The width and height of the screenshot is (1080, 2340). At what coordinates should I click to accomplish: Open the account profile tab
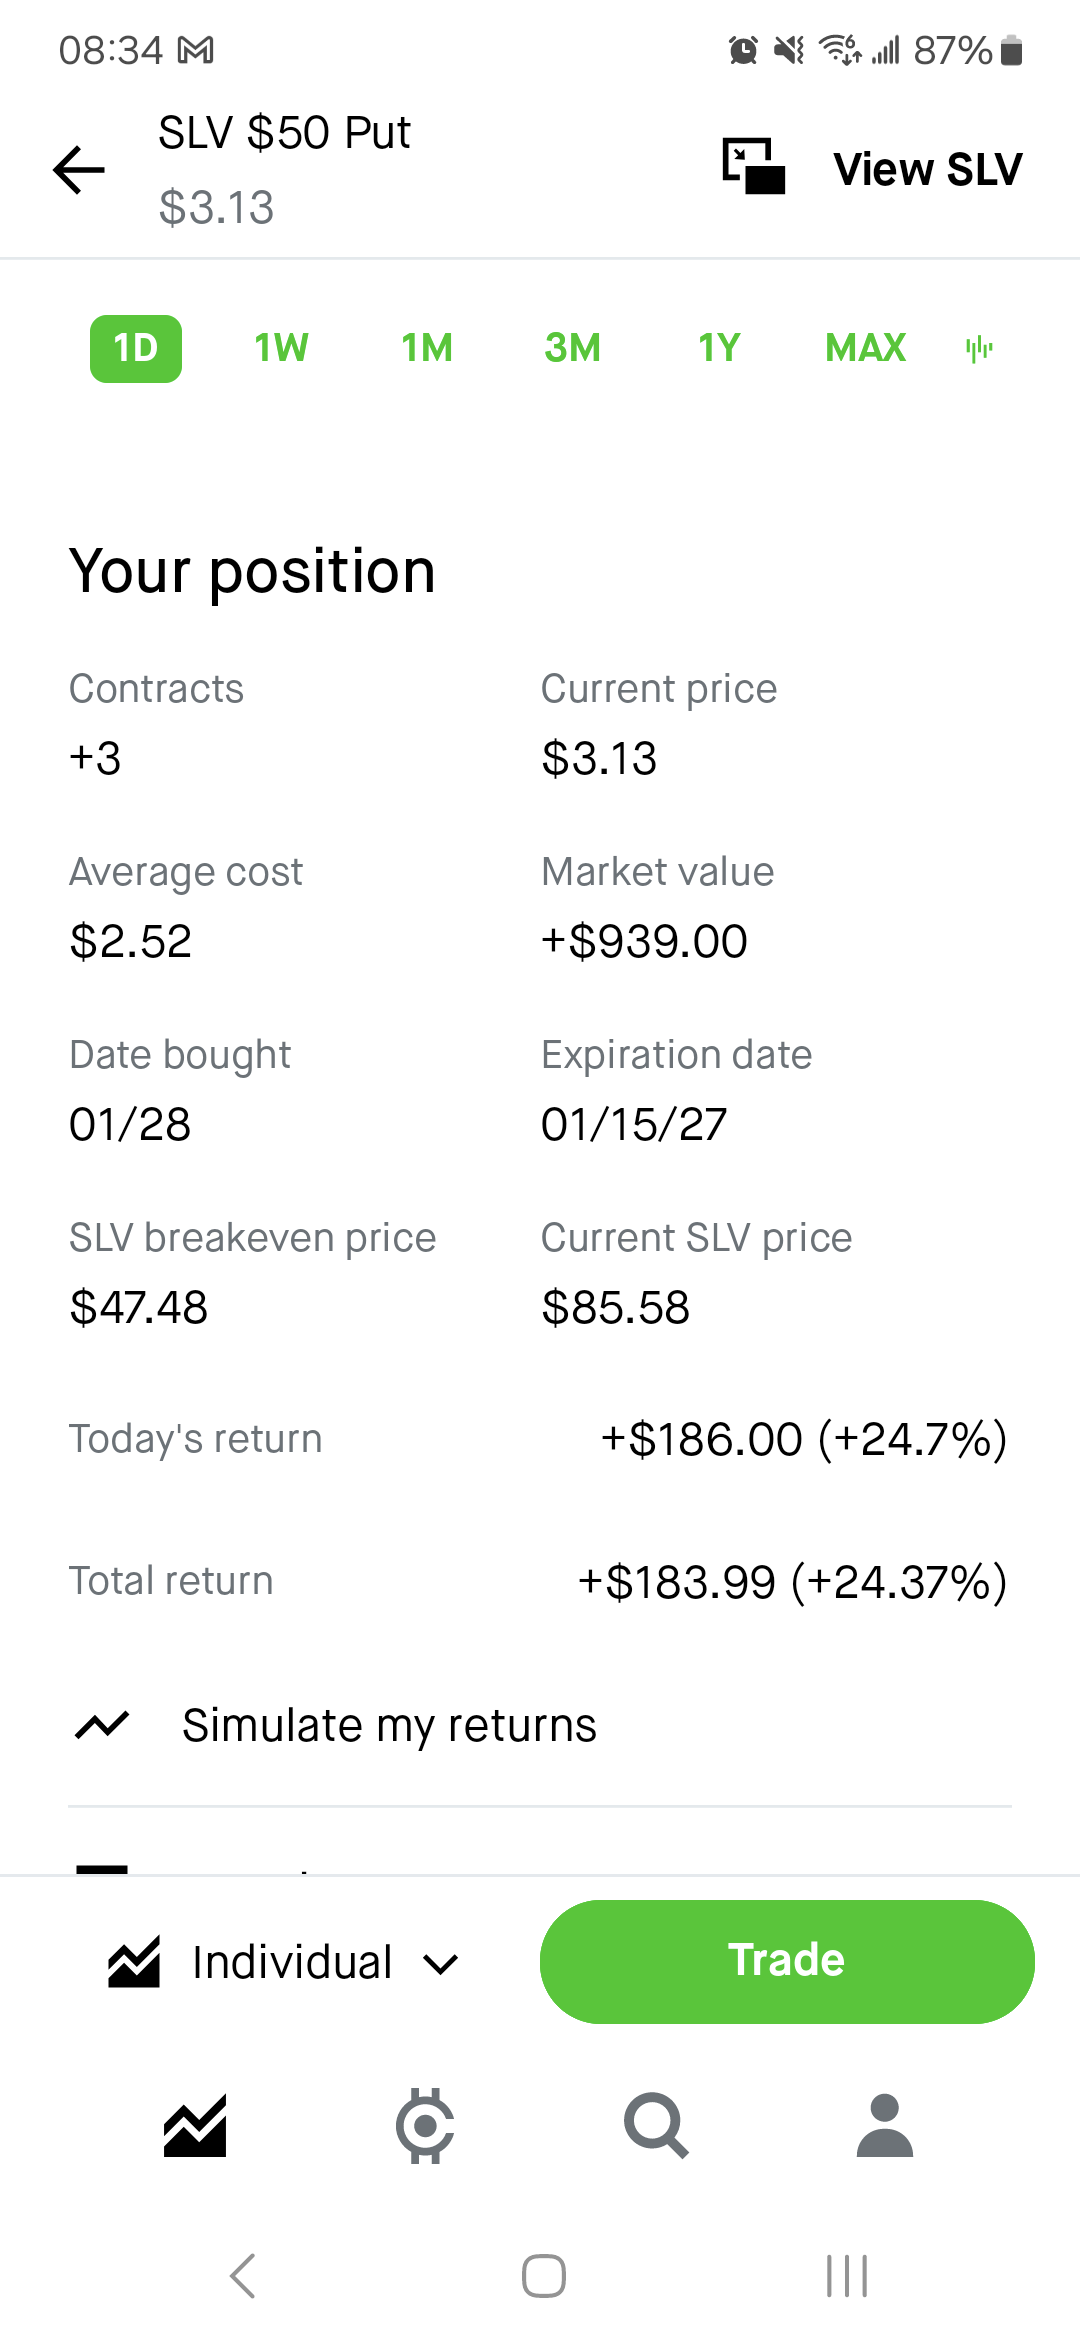[x=885, y=2125]
